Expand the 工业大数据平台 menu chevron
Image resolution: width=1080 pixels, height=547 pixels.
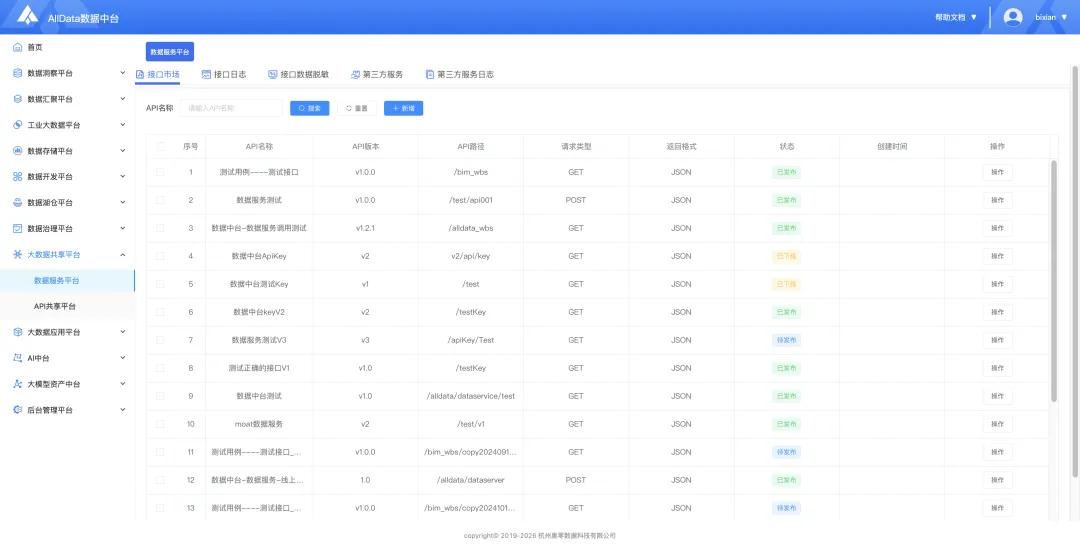[x=123, y=125]
